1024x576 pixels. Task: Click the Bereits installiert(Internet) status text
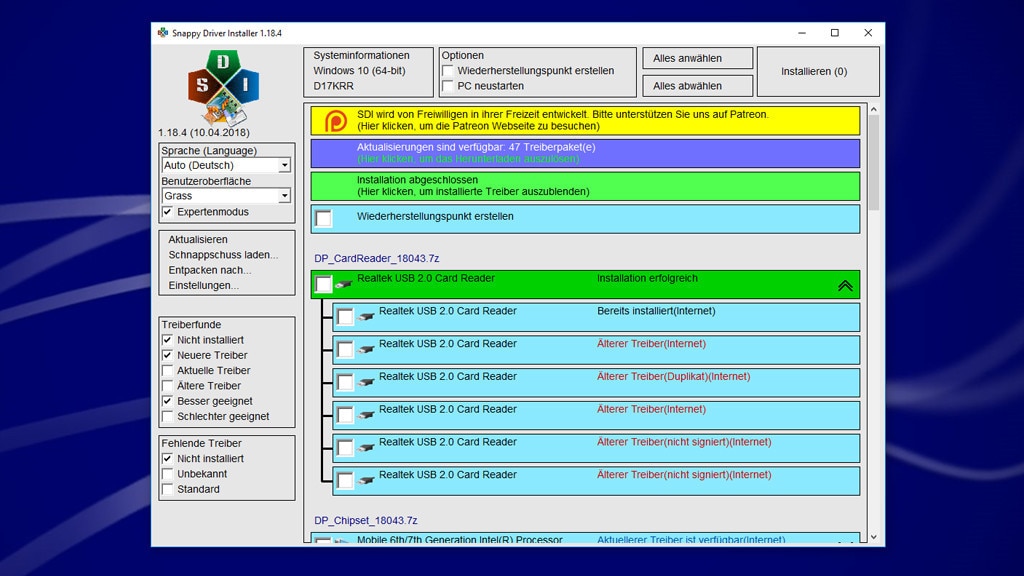[x=656, y=311]
